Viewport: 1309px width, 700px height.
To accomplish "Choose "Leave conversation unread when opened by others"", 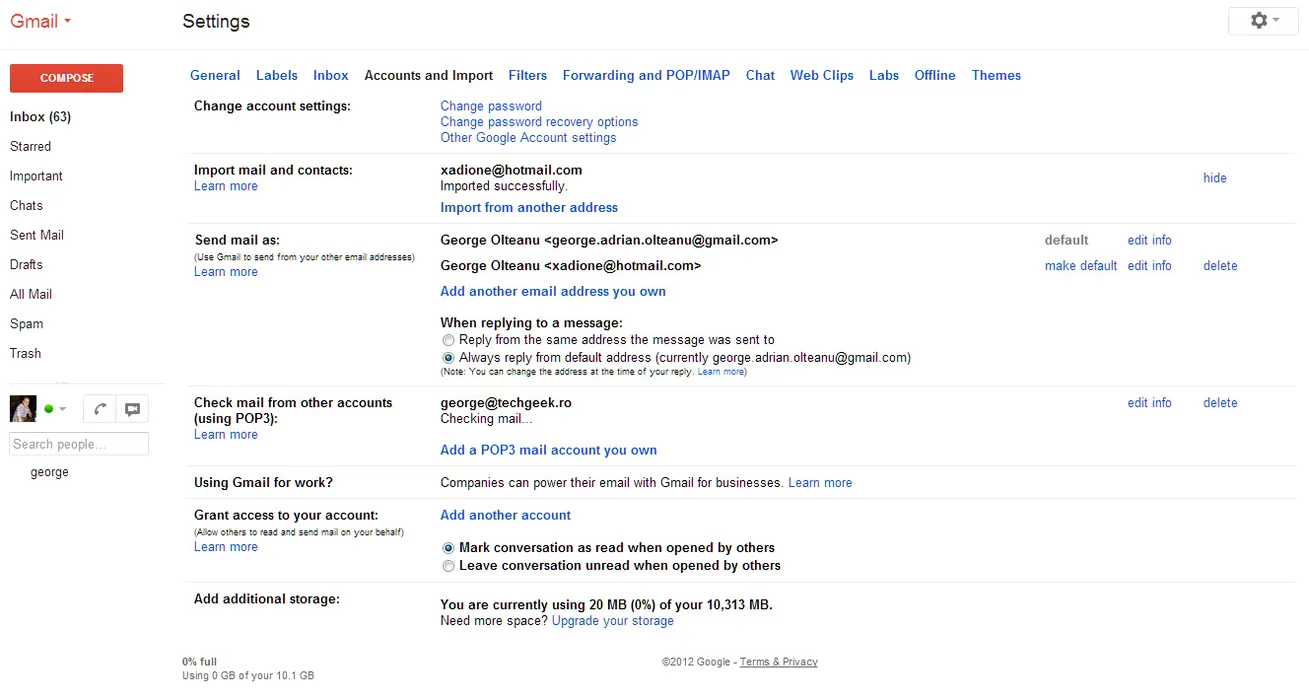I will click(x=448, y=566).
